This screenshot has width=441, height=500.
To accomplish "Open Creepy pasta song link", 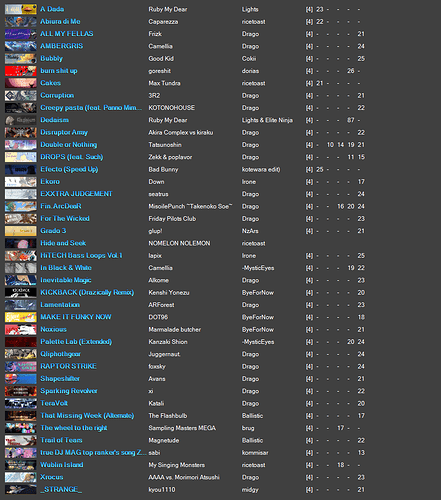I will click(91, 108).
